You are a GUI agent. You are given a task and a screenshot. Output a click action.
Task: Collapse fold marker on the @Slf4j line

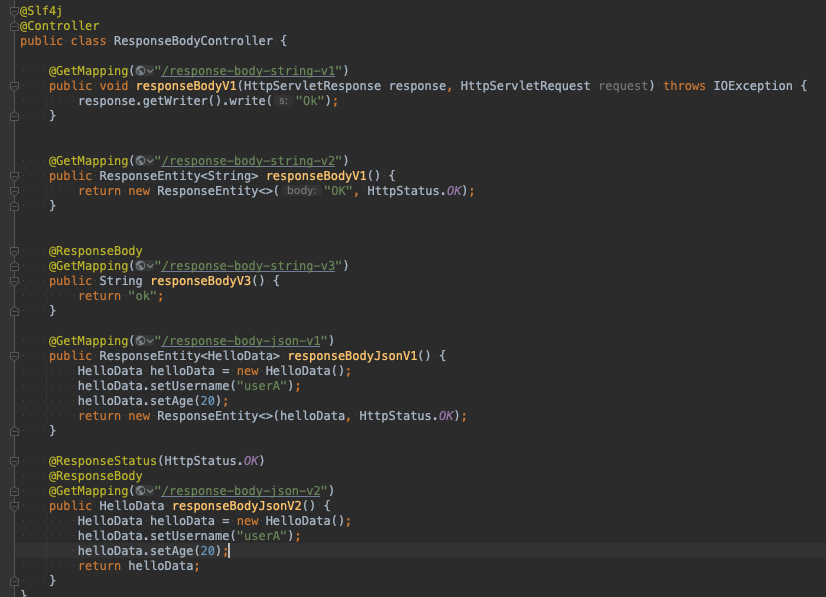(14, 11)
